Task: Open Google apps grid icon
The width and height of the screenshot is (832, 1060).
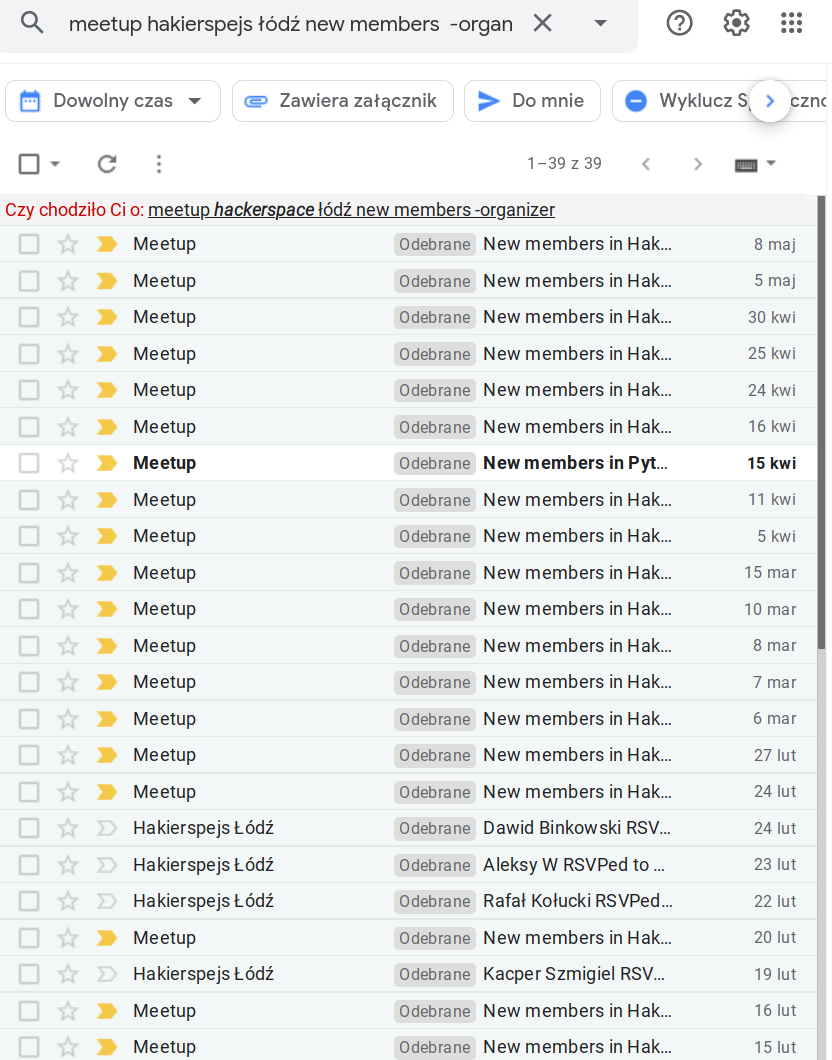Action: (791, 23)
